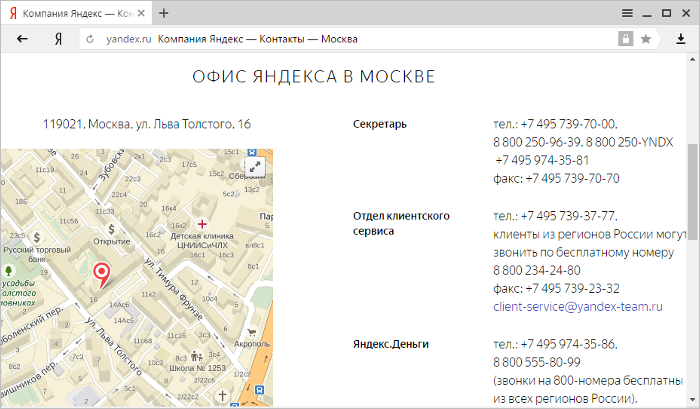Click the address bar page title
700x409 pixels.
[258, 39]
